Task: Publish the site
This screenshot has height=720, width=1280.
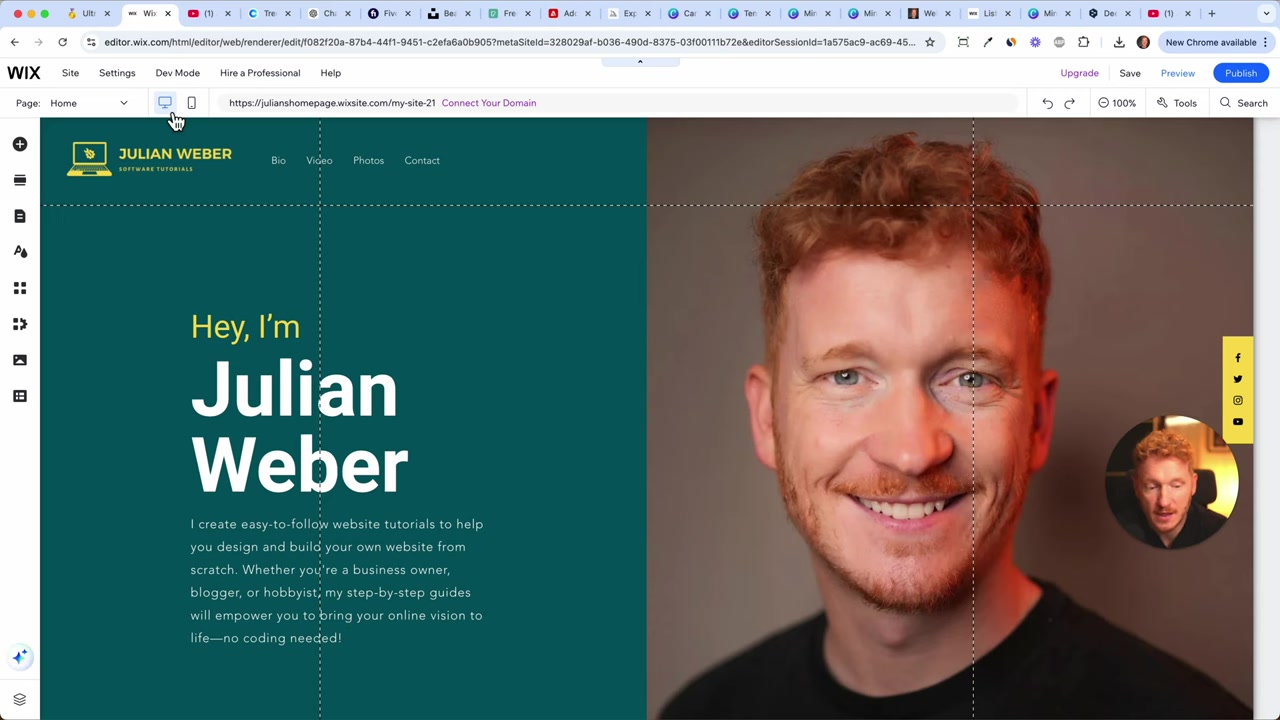Action: [x=1241, y=73]
